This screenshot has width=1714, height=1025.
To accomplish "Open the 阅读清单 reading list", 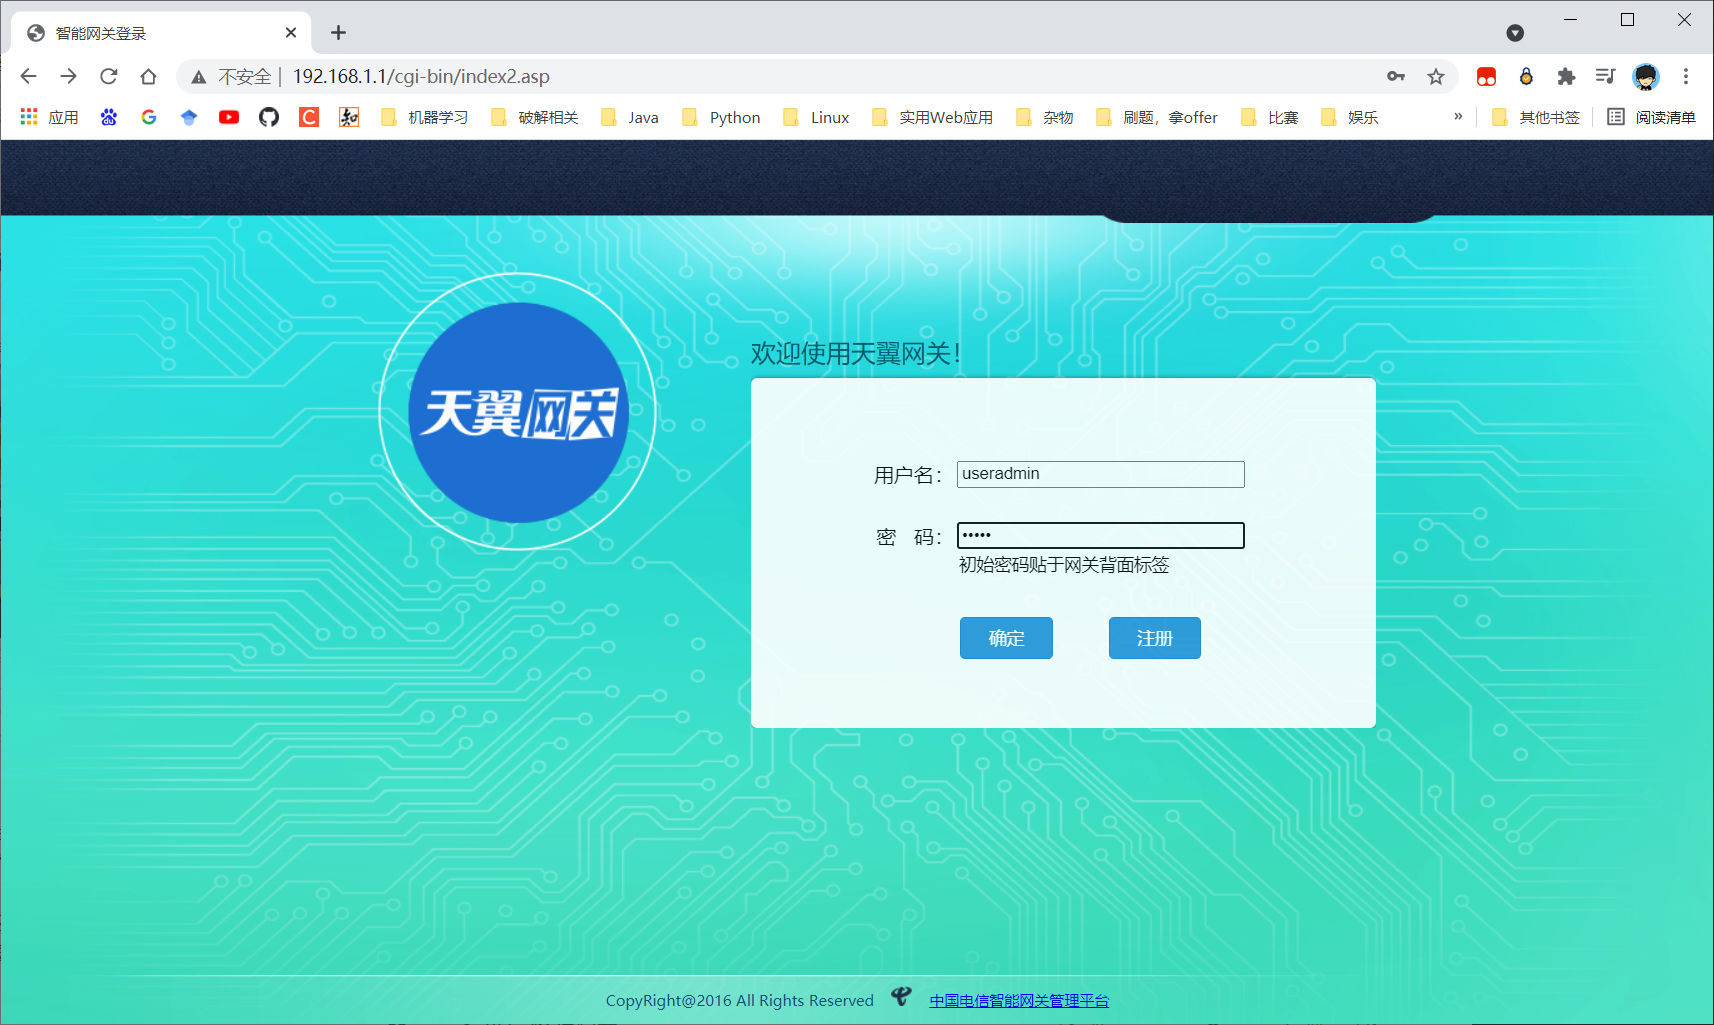I will coord(1651,117).
